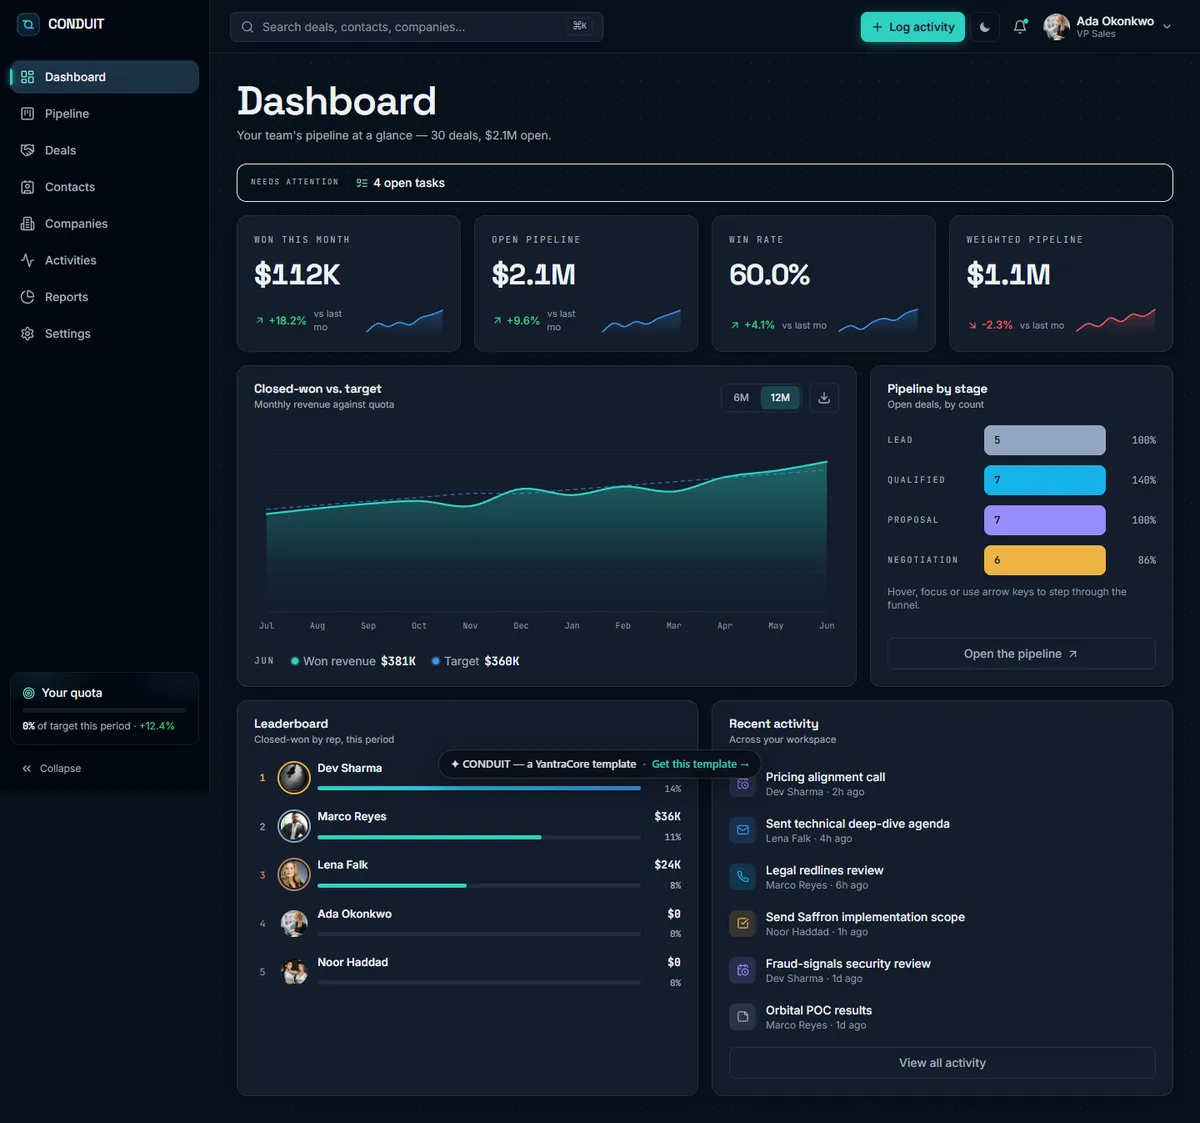Click the Settings gear icon
The height and width of the screenshot is (1123, 1200).
(27, 334)
